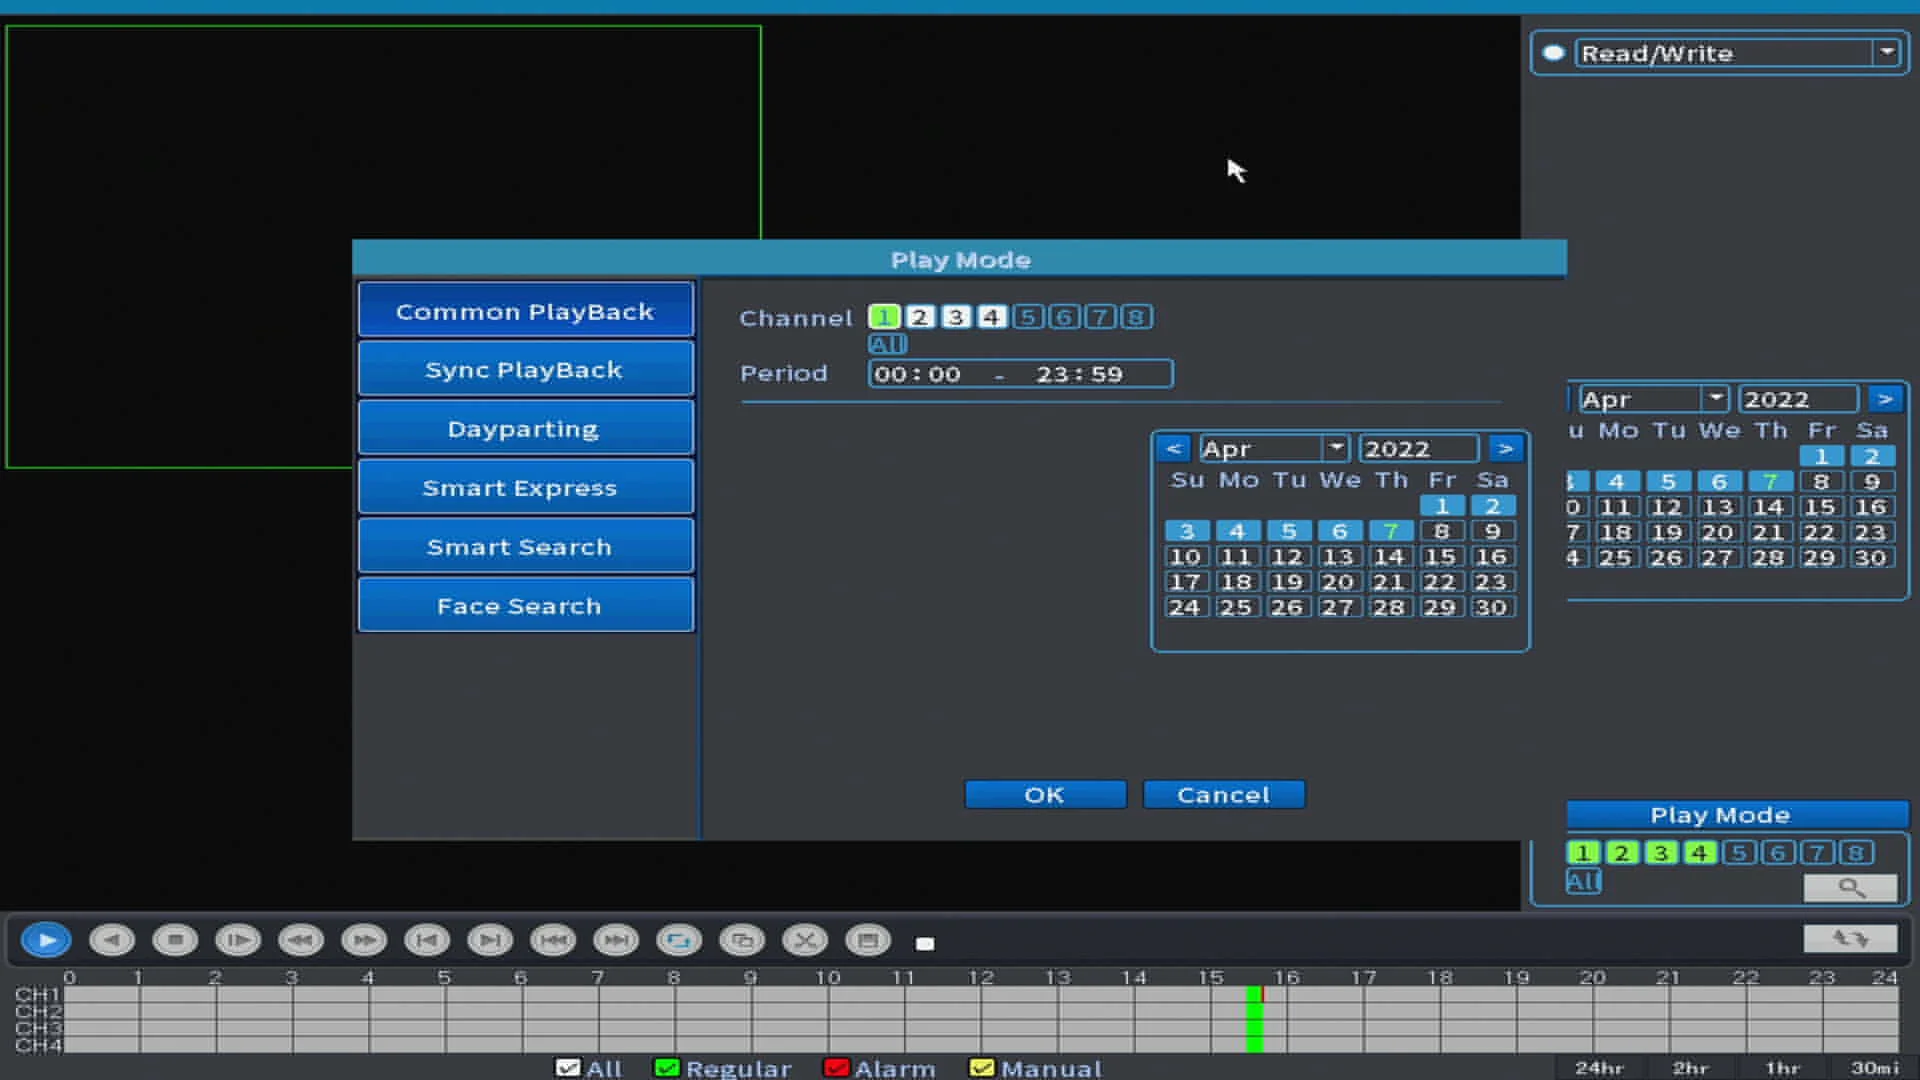Click the repeat loop icon
The image size is (1920, 1080).
(679, 940)
